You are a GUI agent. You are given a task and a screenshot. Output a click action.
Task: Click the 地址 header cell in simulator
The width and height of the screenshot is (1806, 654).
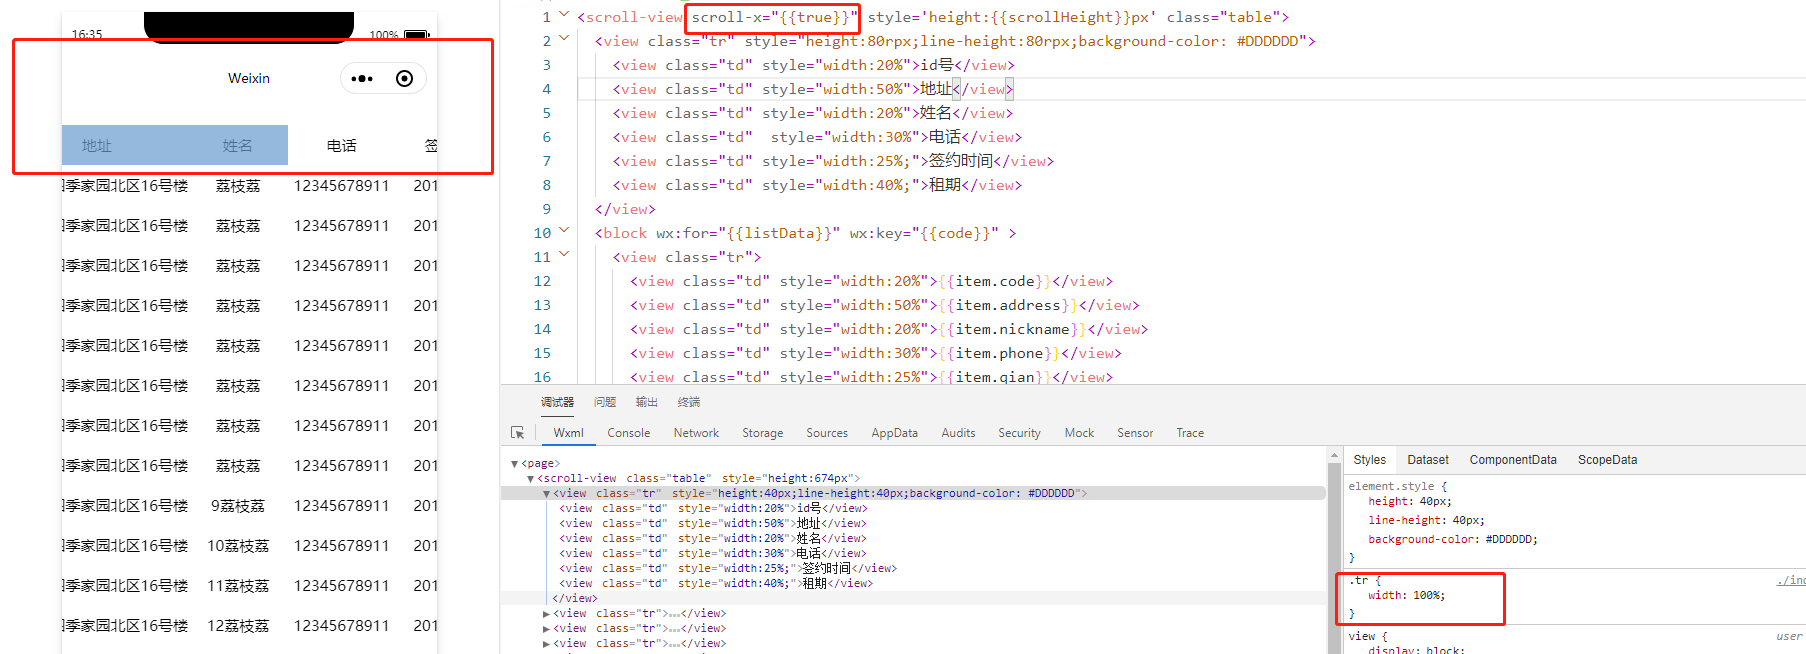pyautogui.click(x=96, y=146)
